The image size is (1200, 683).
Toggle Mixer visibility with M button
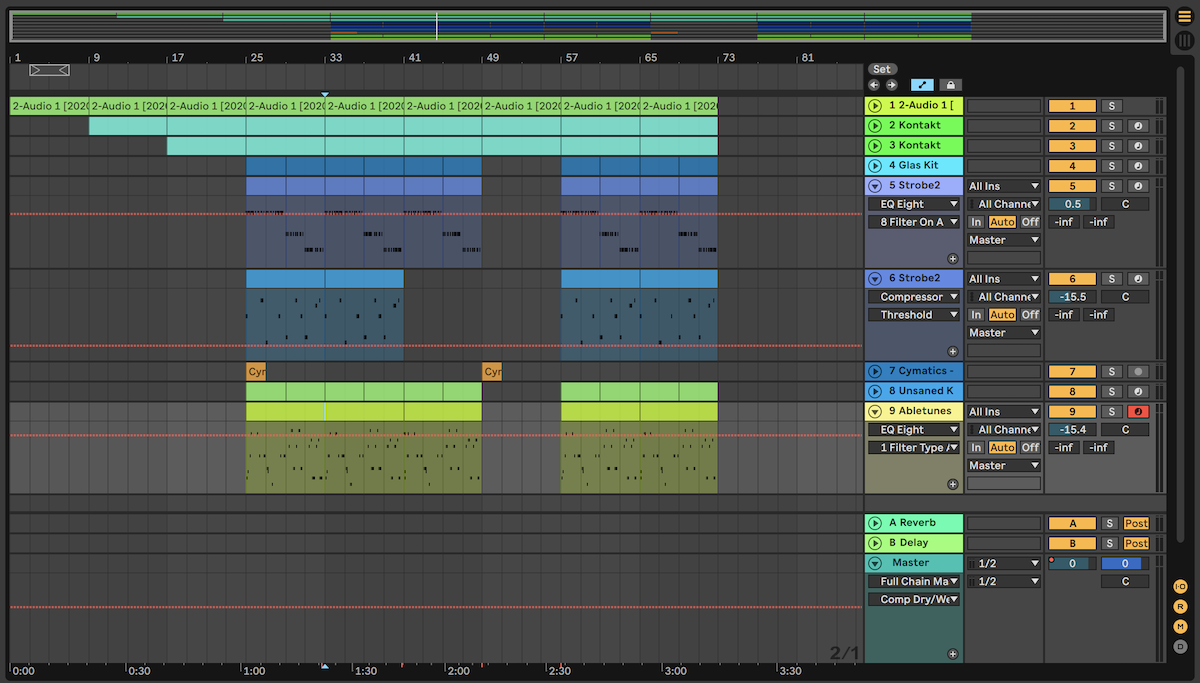(1180, 627)
